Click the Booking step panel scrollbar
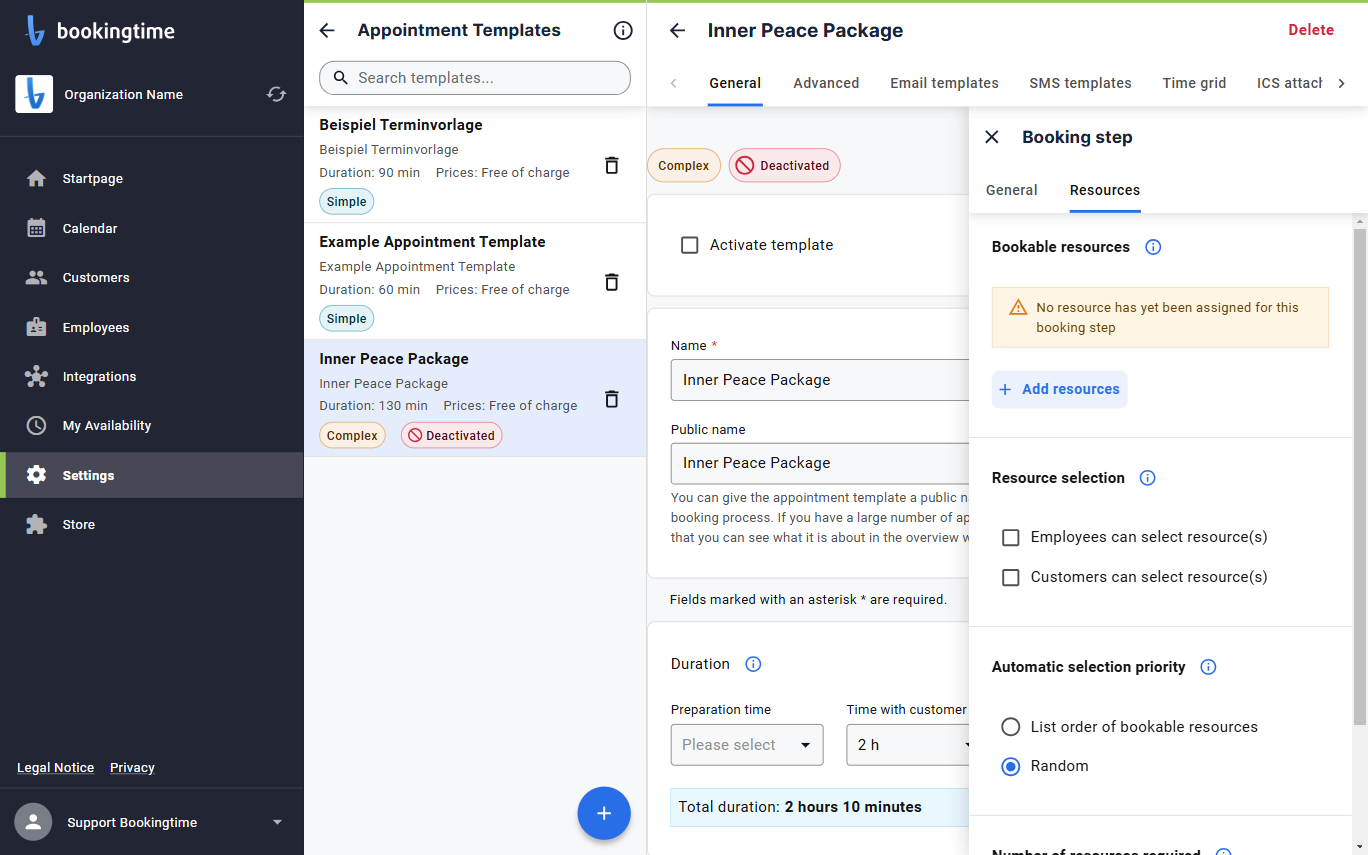 (1359, 475)
